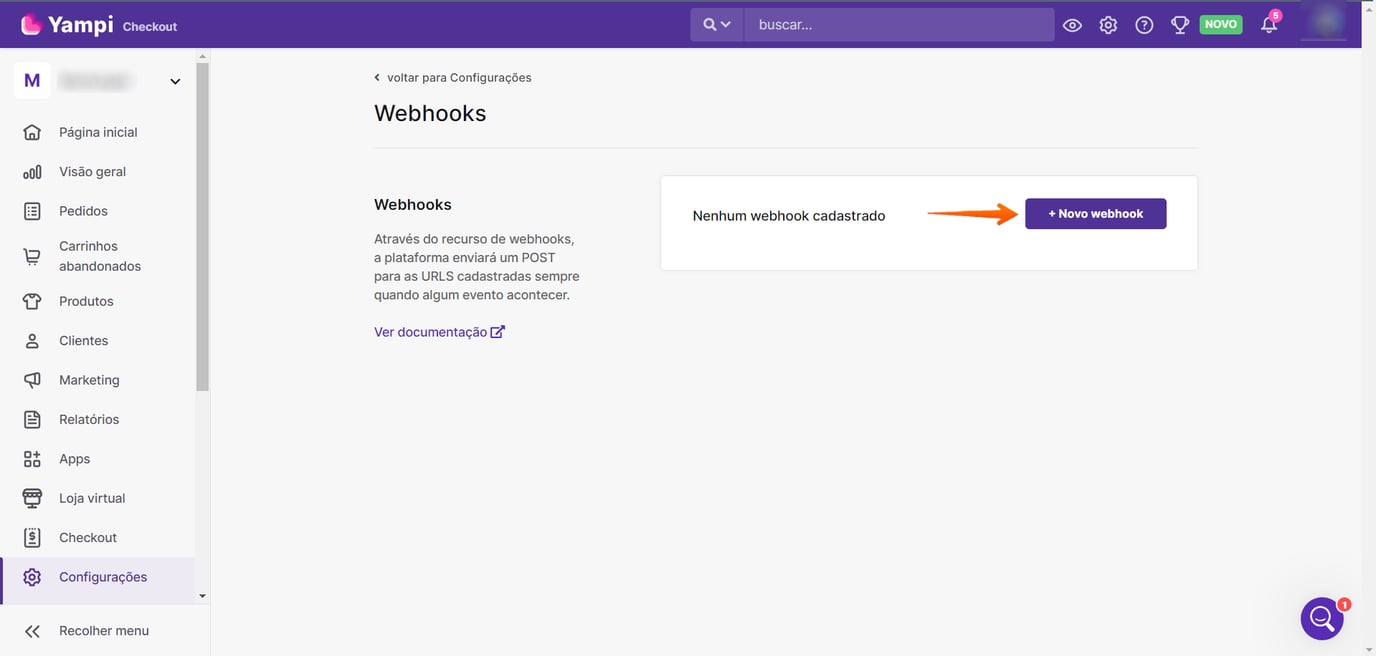
Task: Select the Clientes person icon
Action: pyautogui.click(x=32, y=340)
